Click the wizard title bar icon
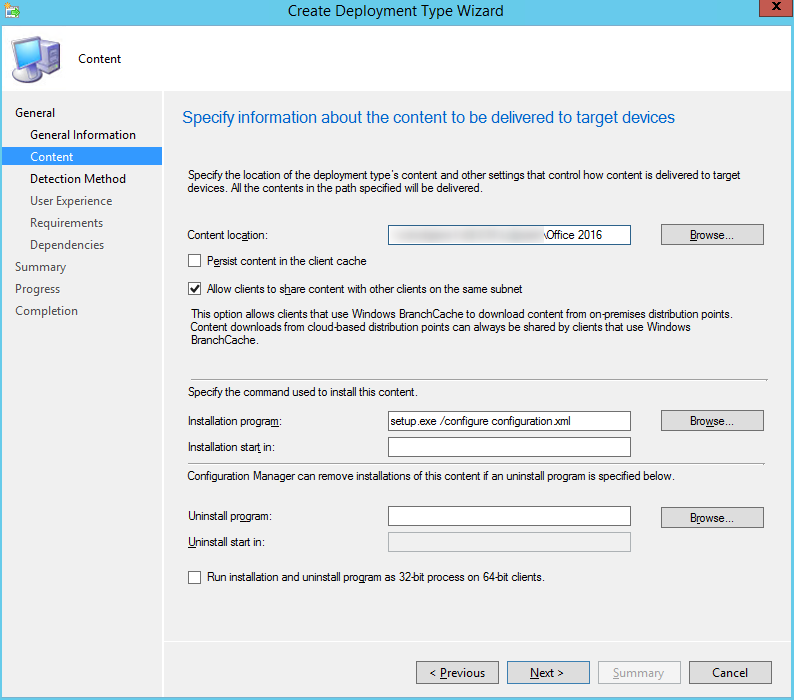 coord(12,10)
